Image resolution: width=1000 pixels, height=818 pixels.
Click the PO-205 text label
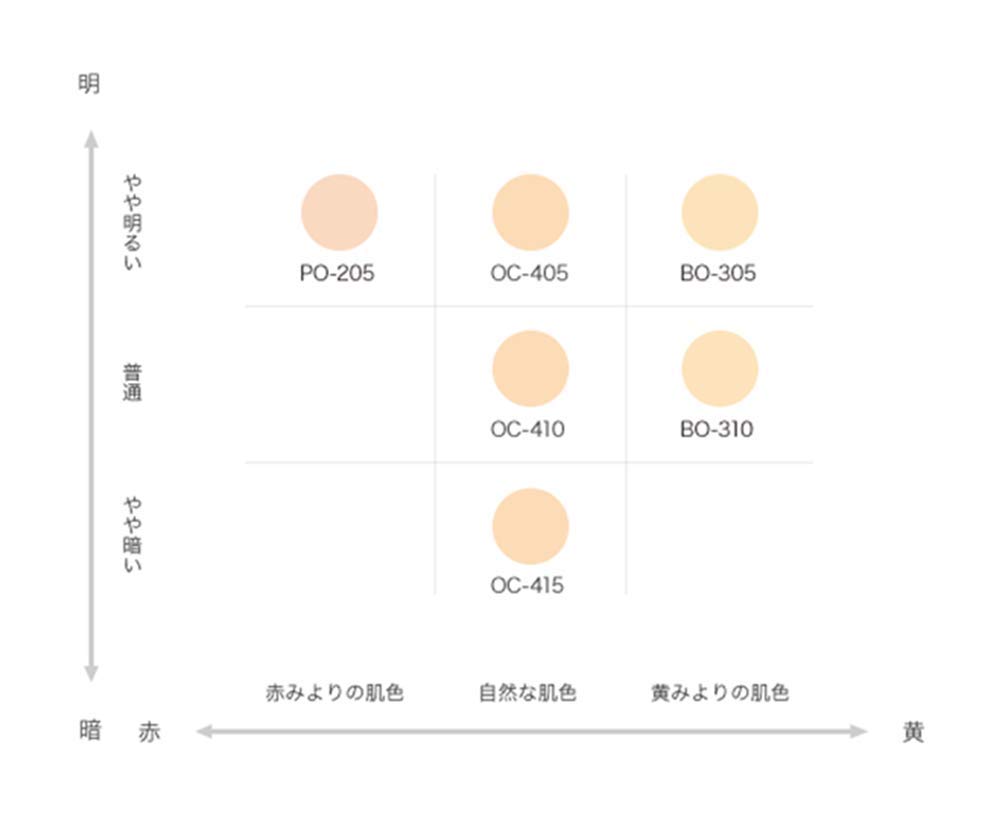(x=337, y=273)
